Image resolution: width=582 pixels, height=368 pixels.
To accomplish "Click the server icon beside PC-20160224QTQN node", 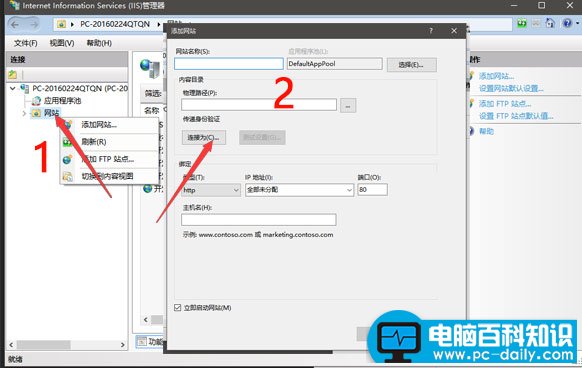I will [x=25, y=88].
